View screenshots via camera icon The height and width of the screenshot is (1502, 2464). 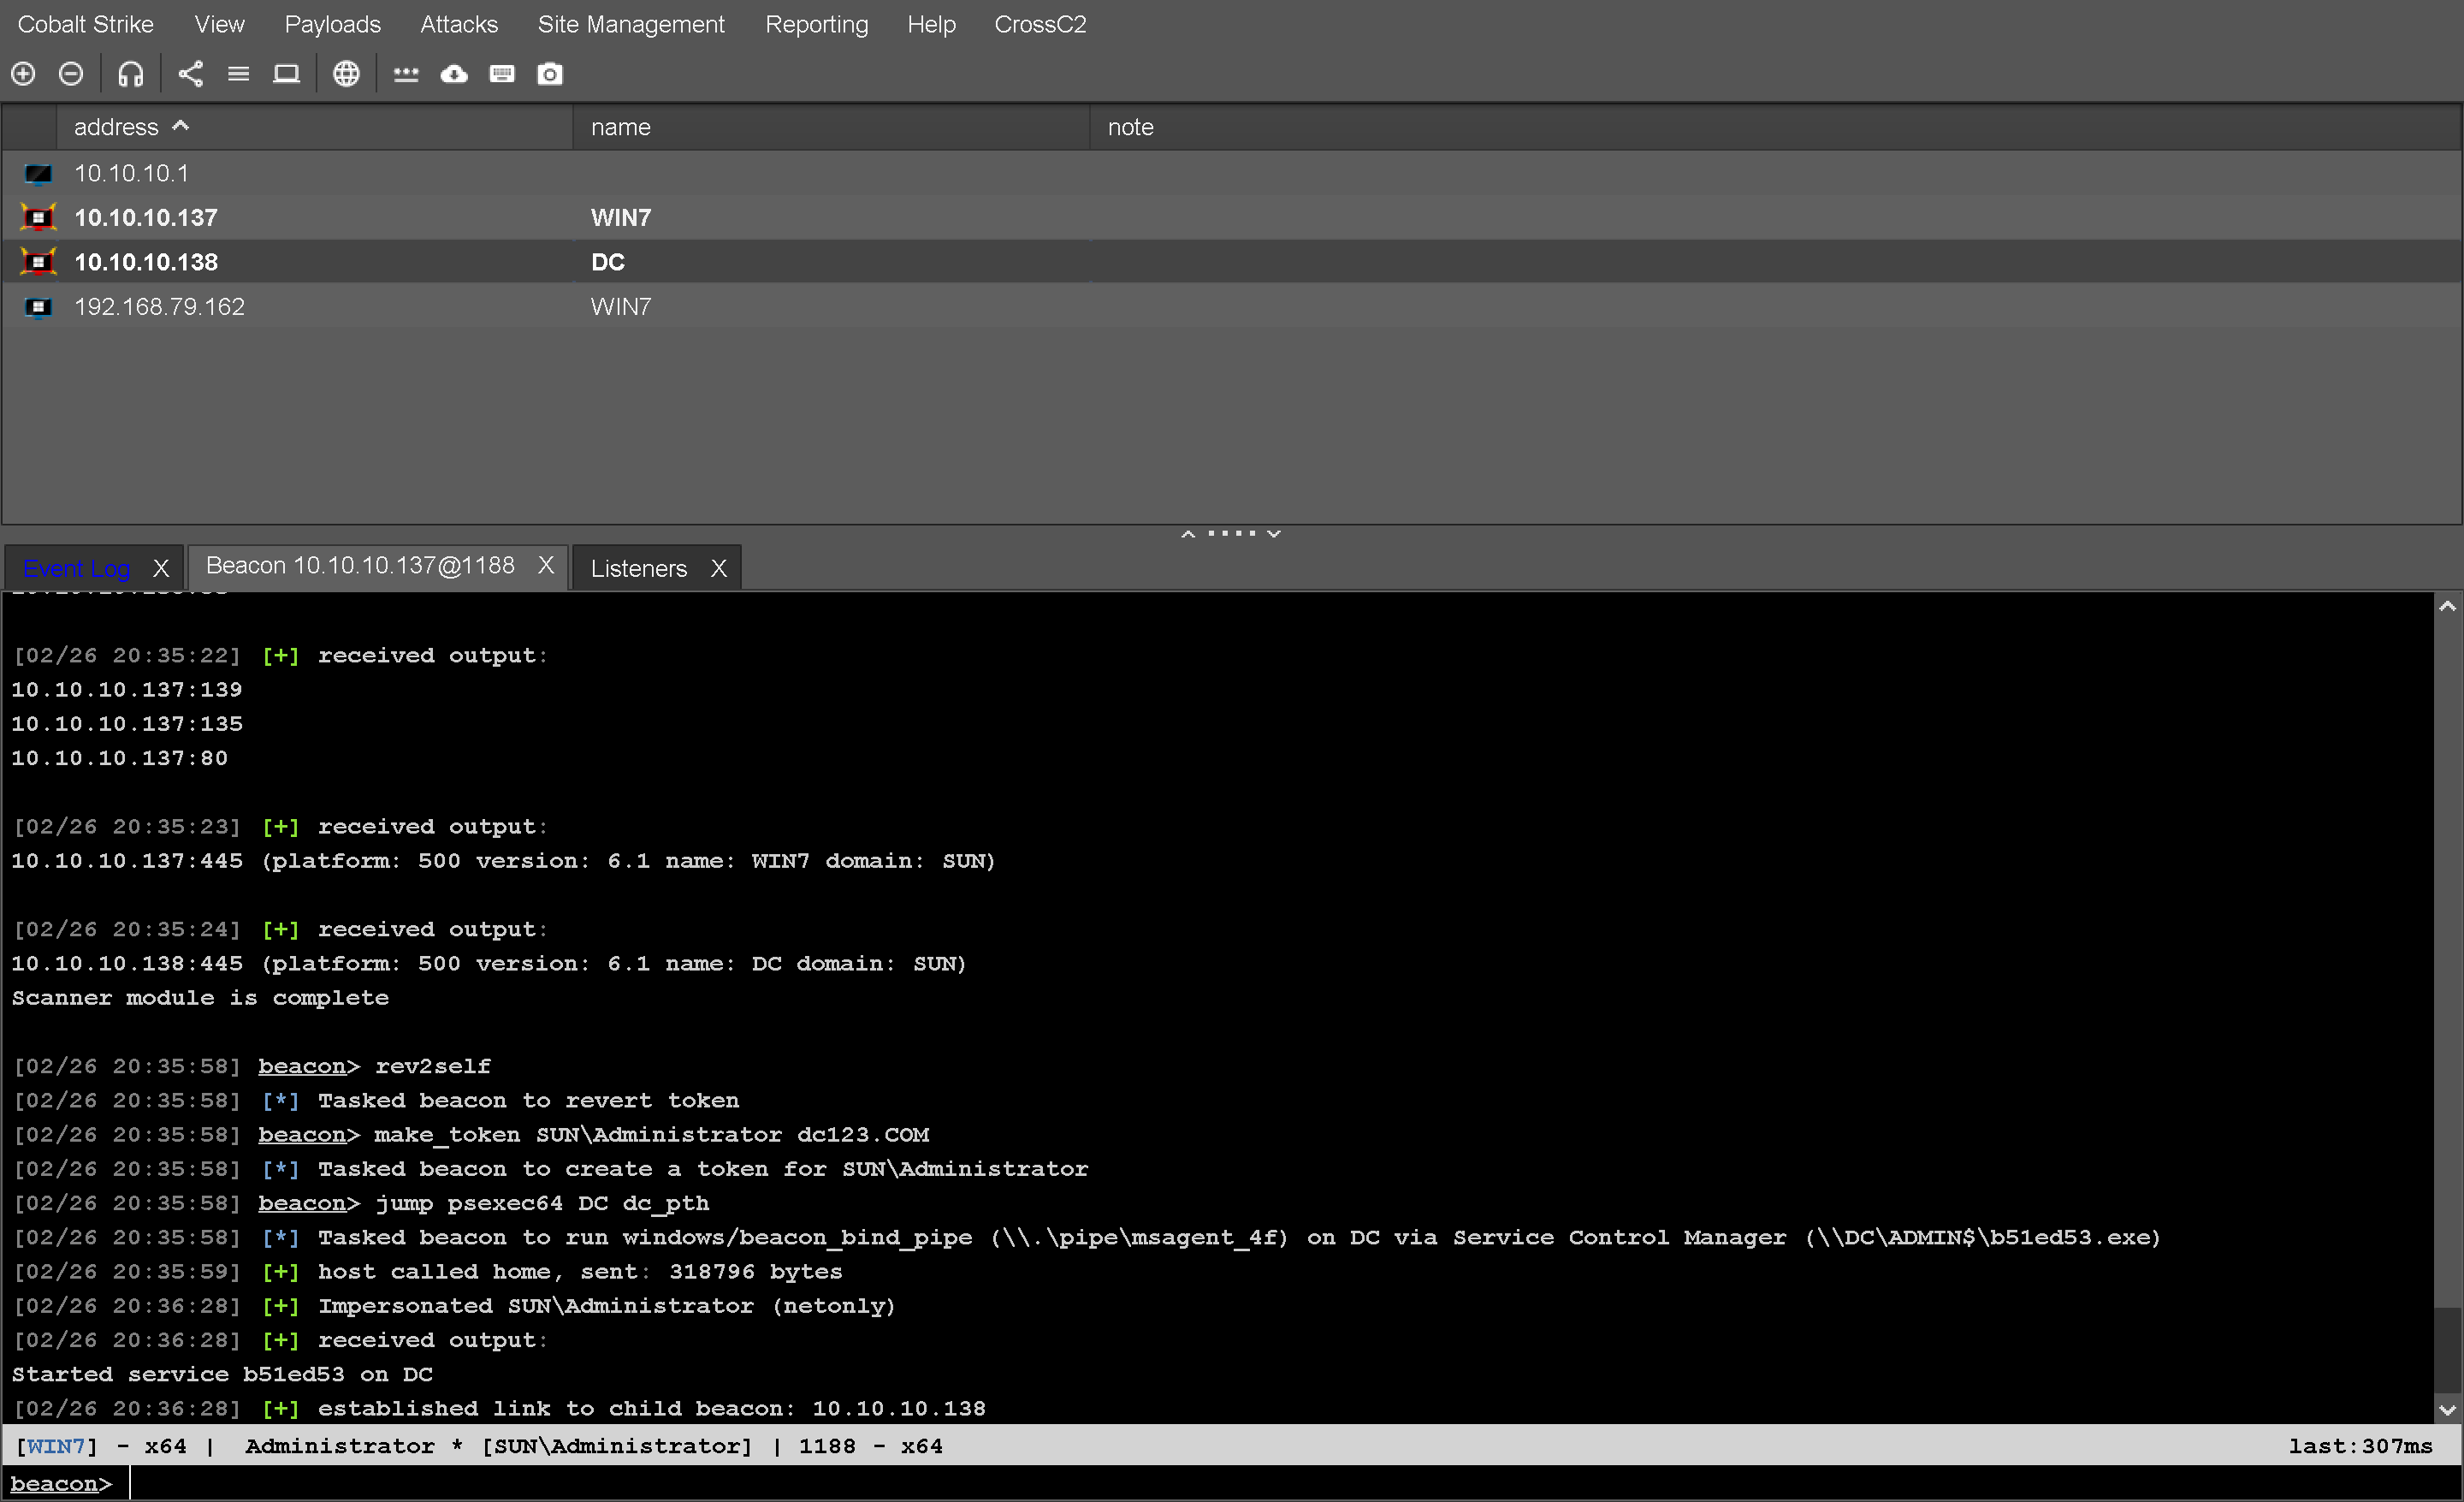(550, 74)
